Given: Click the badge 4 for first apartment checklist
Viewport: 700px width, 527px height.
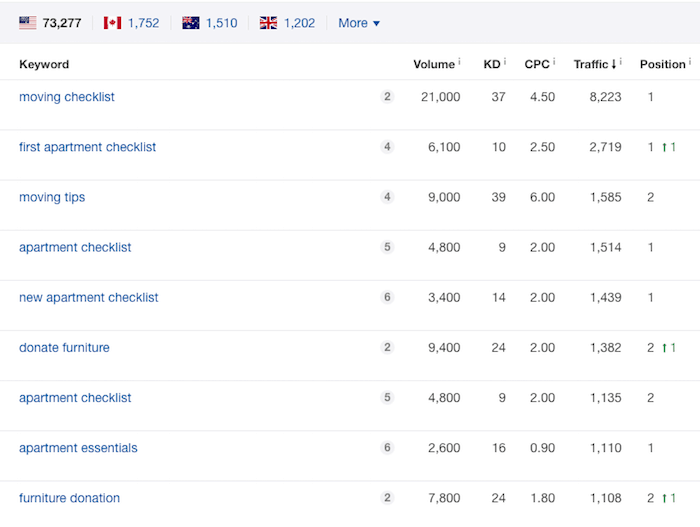Looking at the screenshot, I should tap(387, 146).
